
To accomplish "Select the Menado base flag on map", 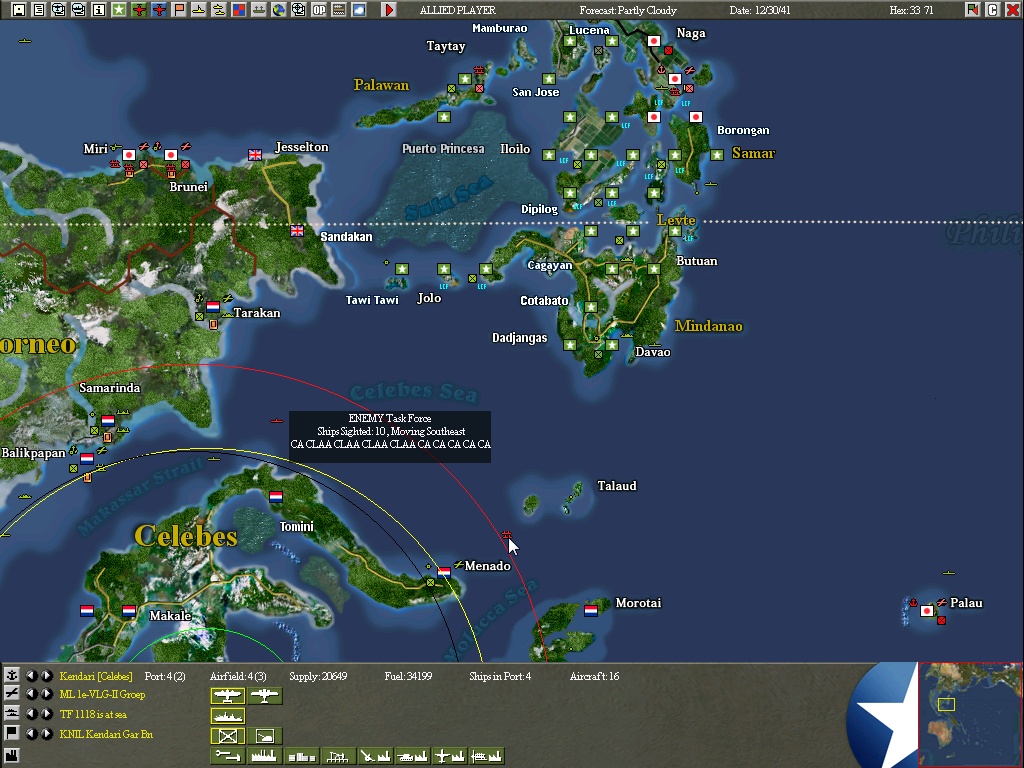I will pyautogui.click(x=444, y=573).
